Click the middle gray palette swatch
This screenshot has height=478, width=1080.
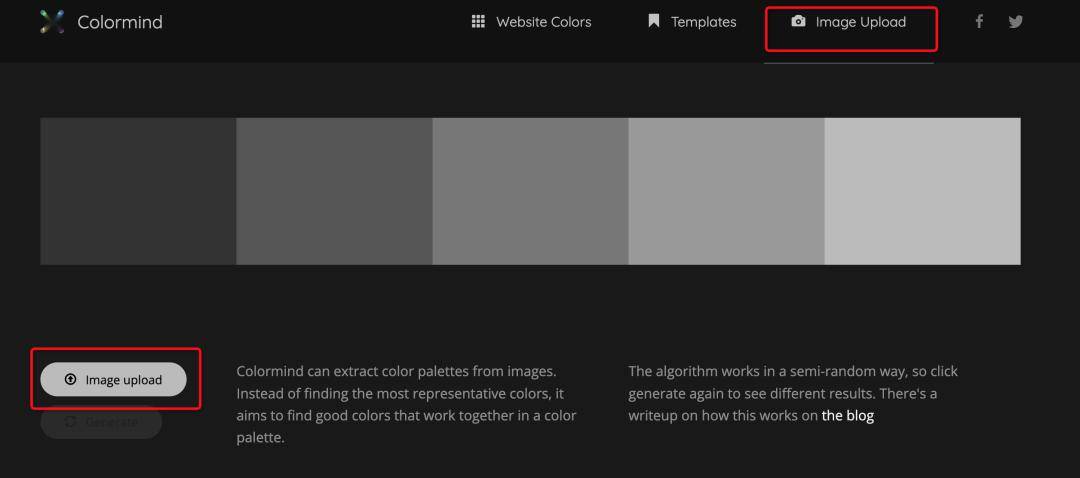tap(530, 191)
